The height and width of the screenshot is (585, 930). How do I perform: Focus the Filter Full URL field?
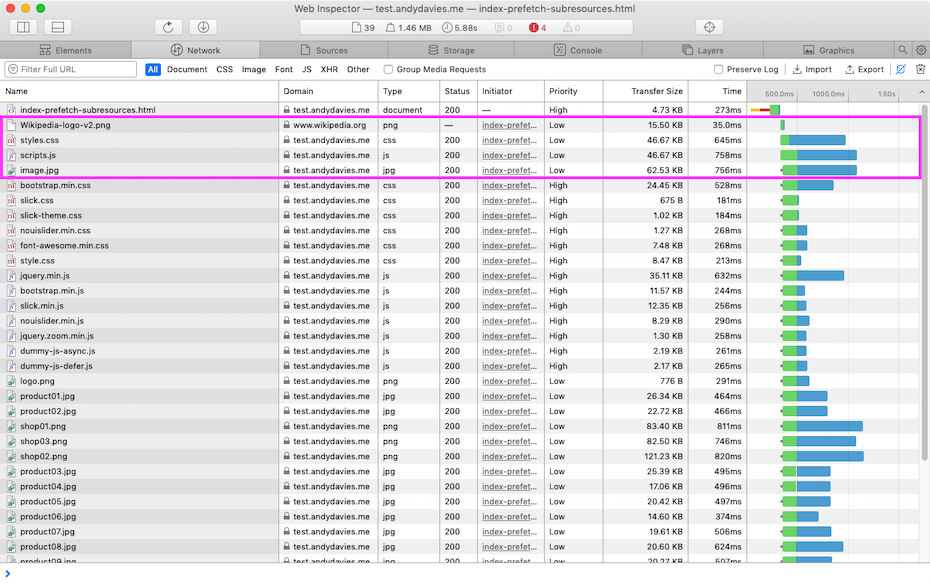coord(71,69)
